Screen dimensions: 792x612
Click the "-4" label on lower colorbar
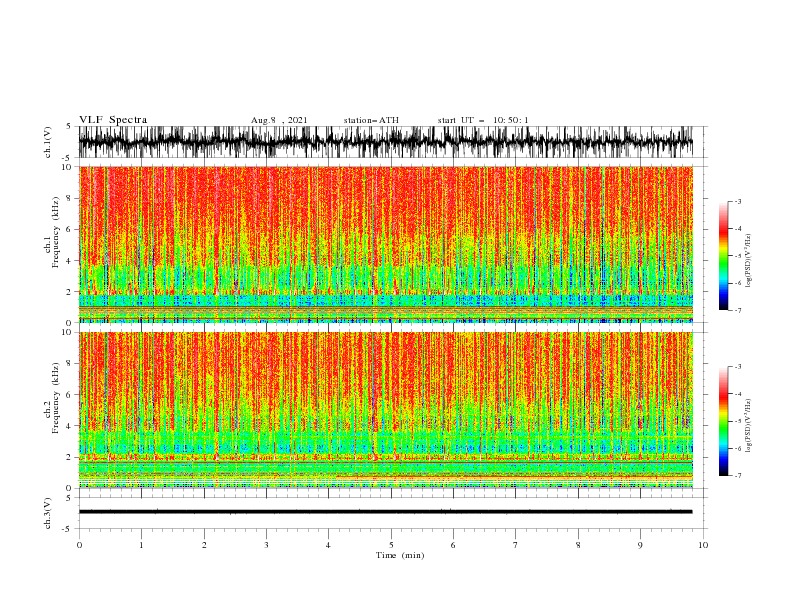(x=738, y=394)
